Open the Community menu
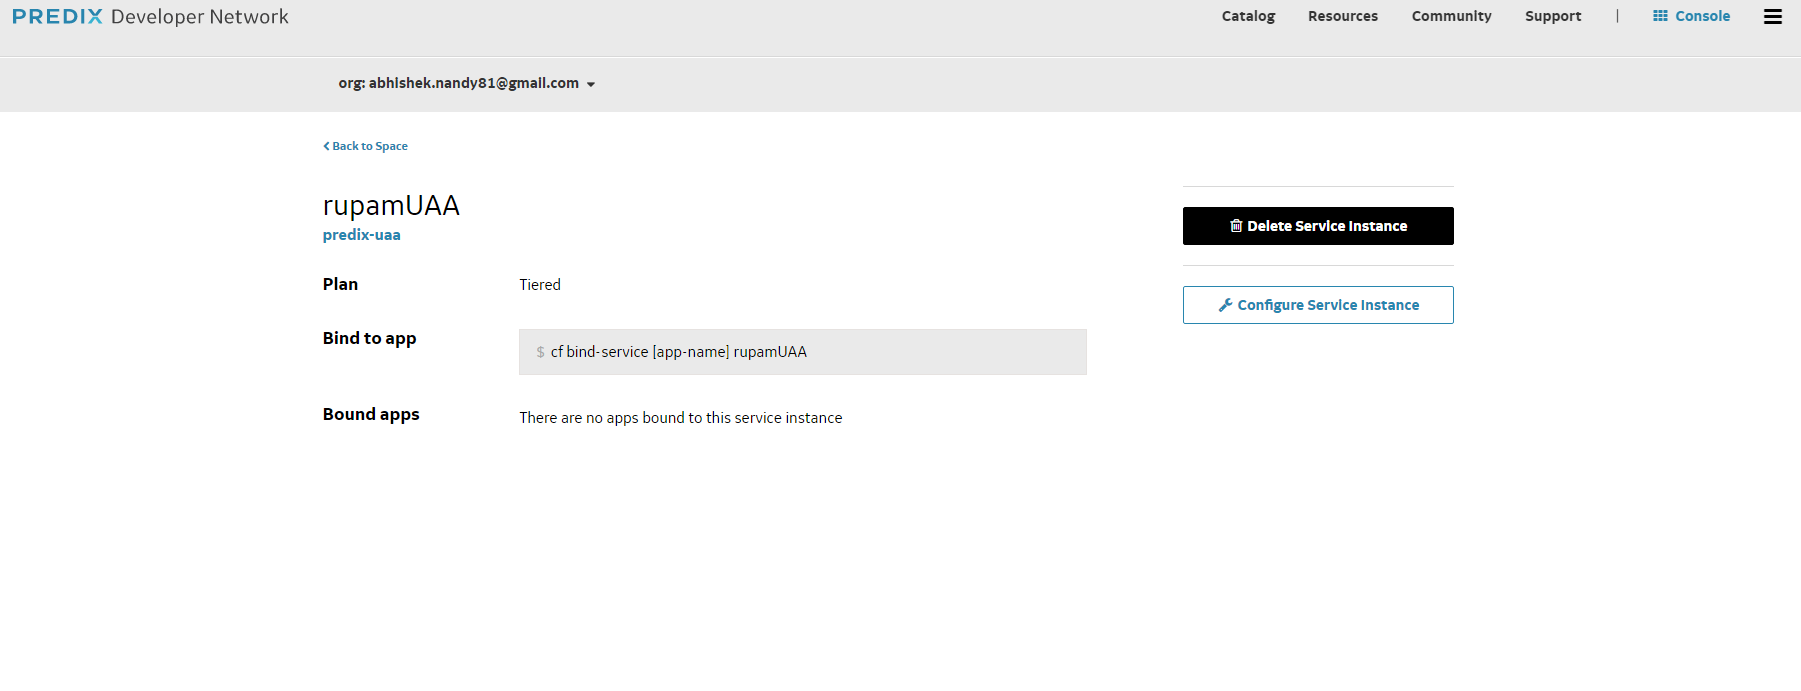Viewport: 1801px width, 691px height. (x=1451, y=16)
